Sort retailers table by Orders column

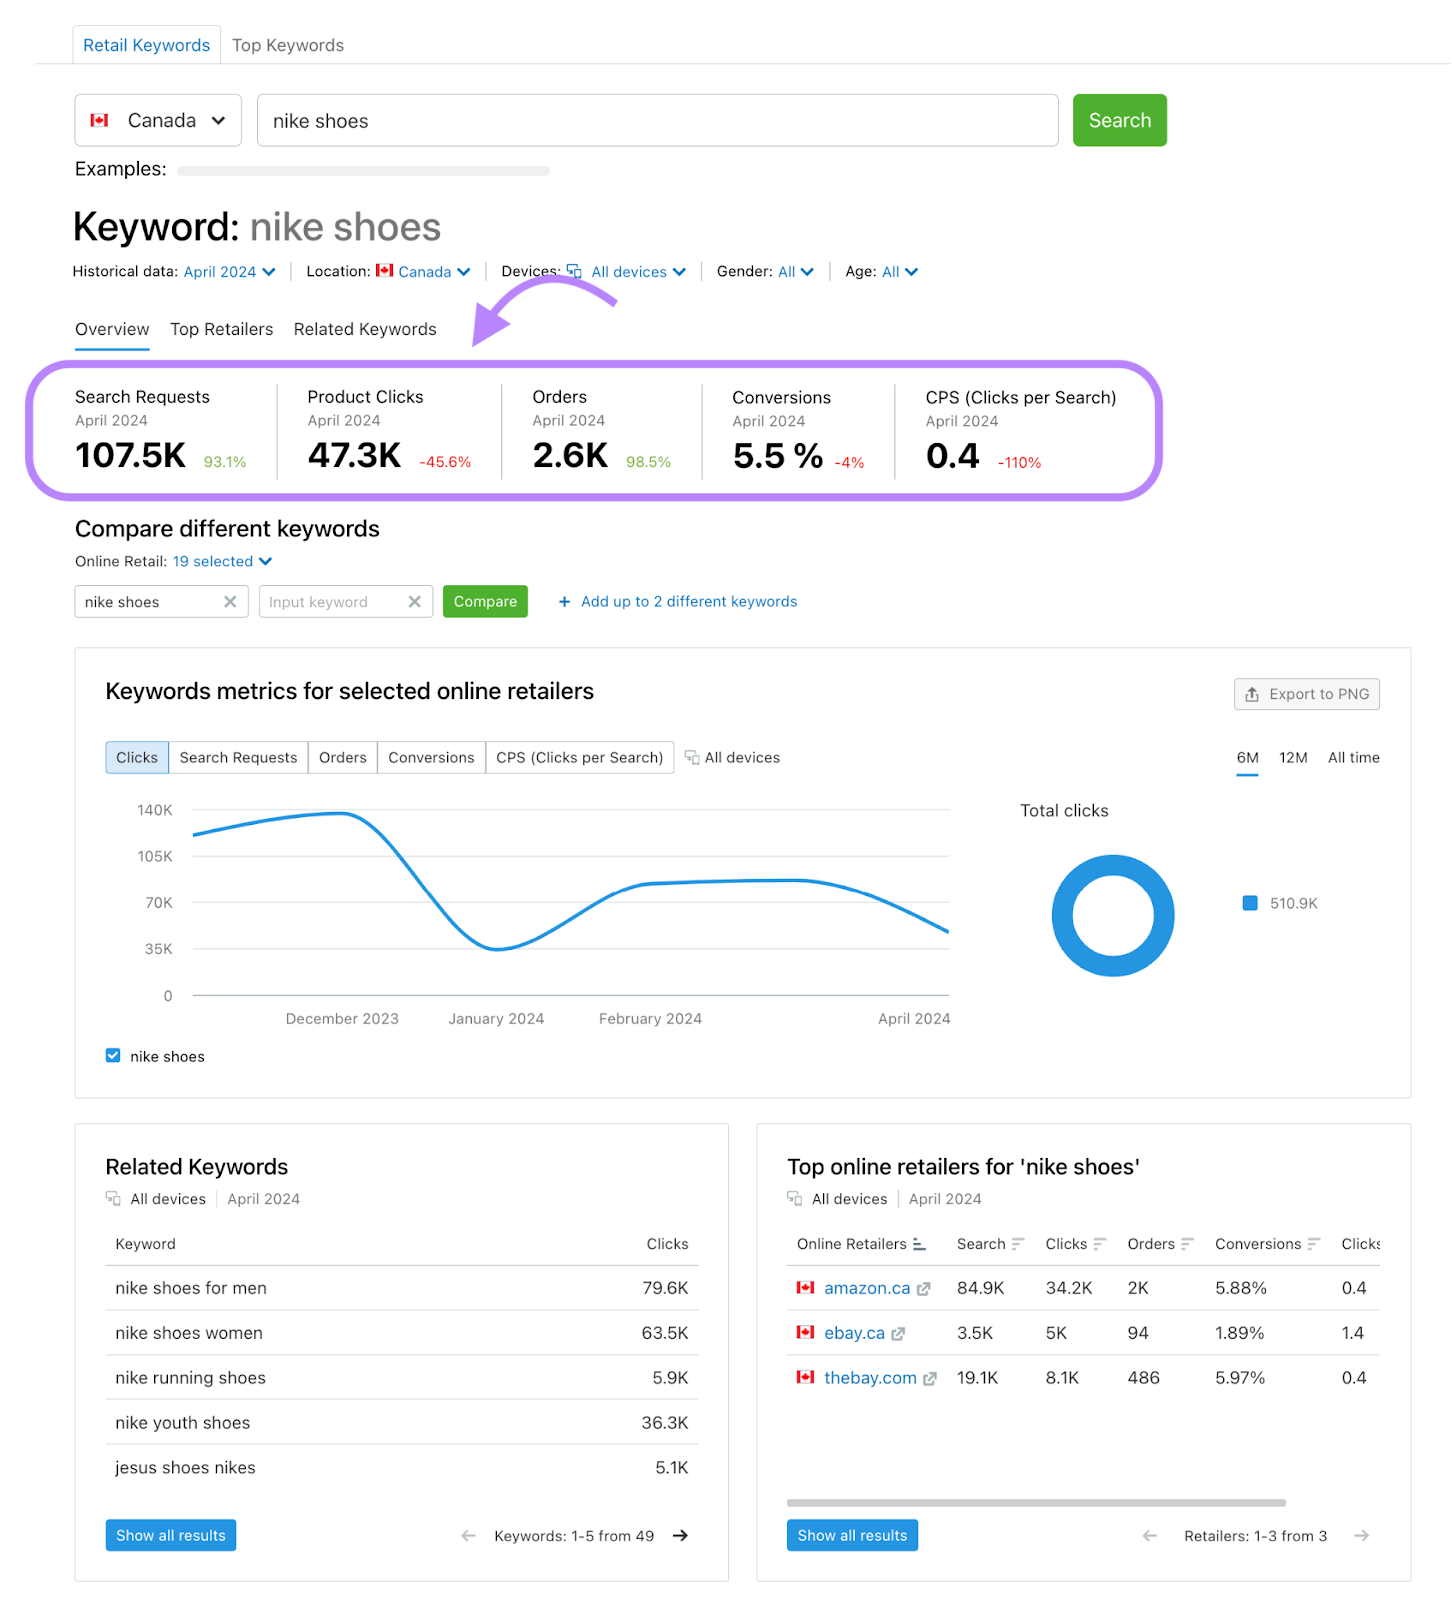(1187, 1244)
